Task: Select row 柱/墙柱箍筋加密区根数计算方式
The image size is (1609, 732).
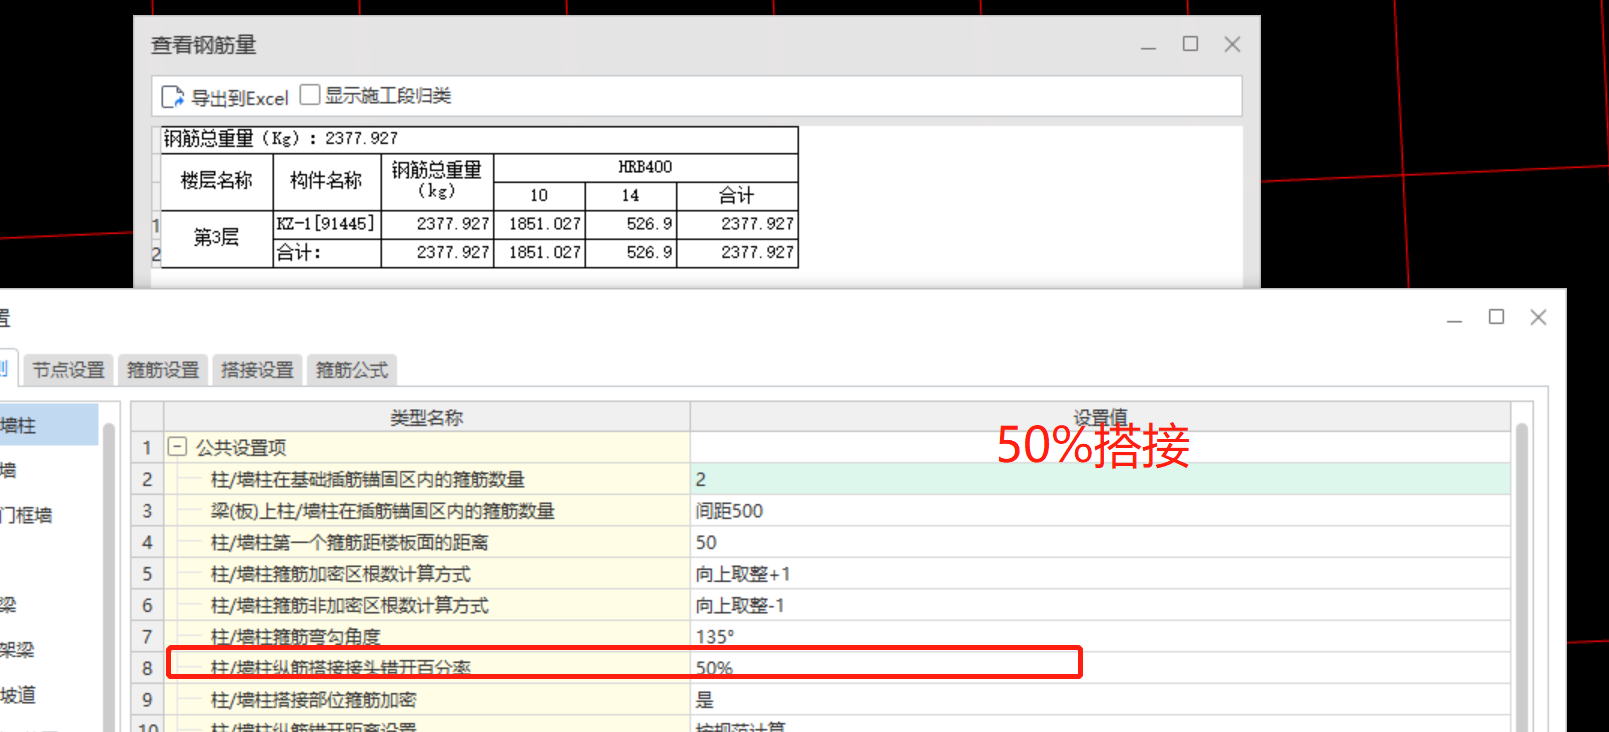Action: [427, 574]
